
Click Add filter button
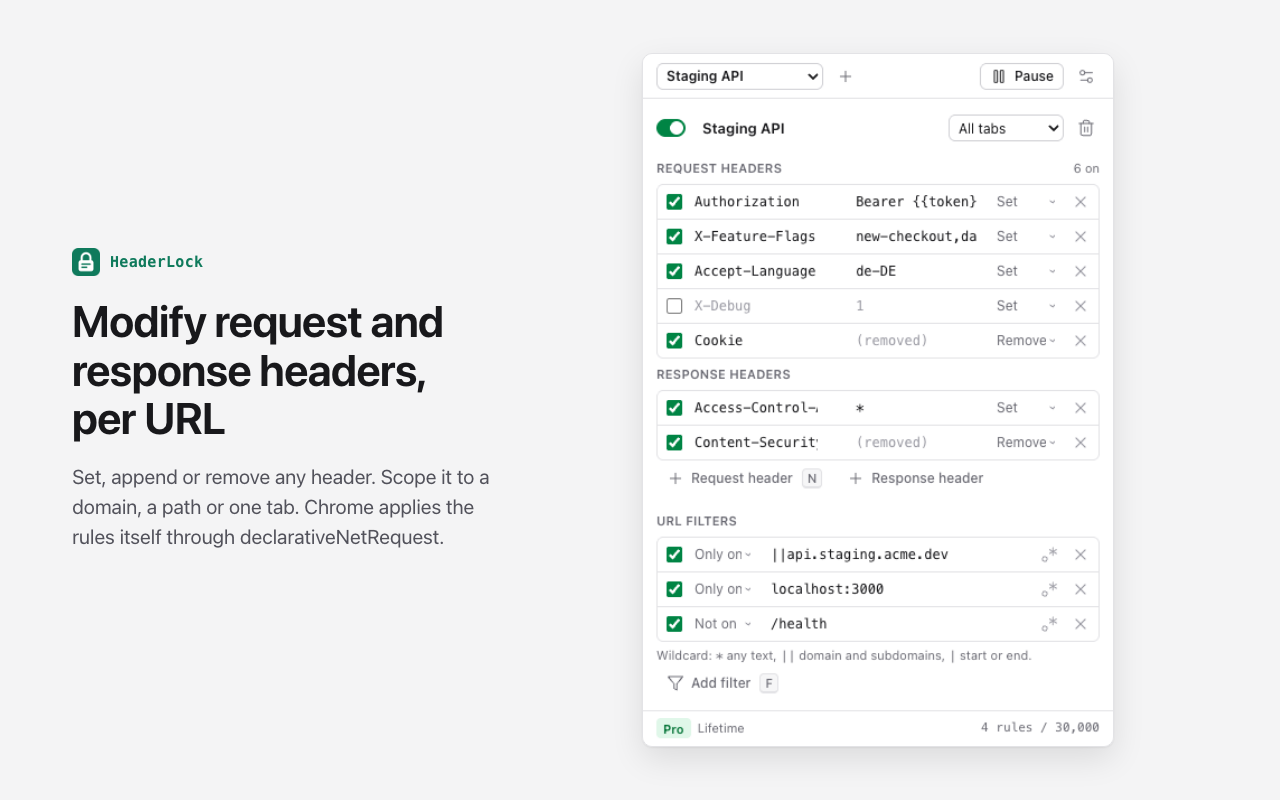coord(722,683)
